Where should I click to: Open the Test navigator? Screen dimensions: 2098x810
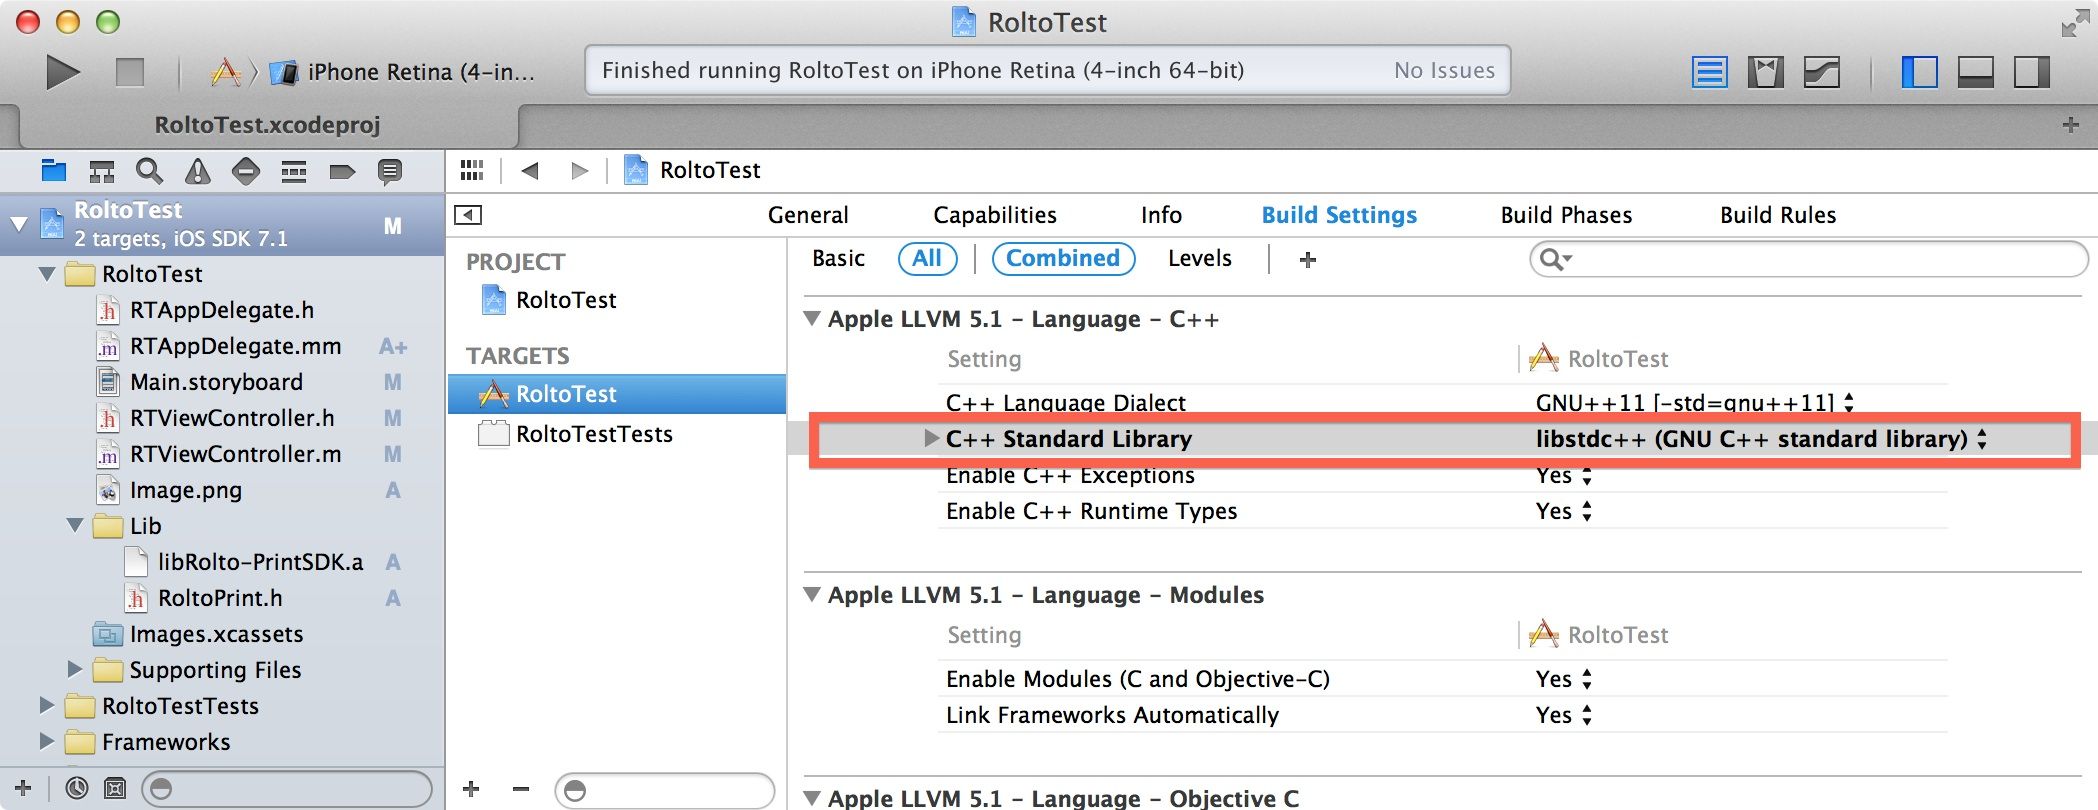click(x=246, y=171)
